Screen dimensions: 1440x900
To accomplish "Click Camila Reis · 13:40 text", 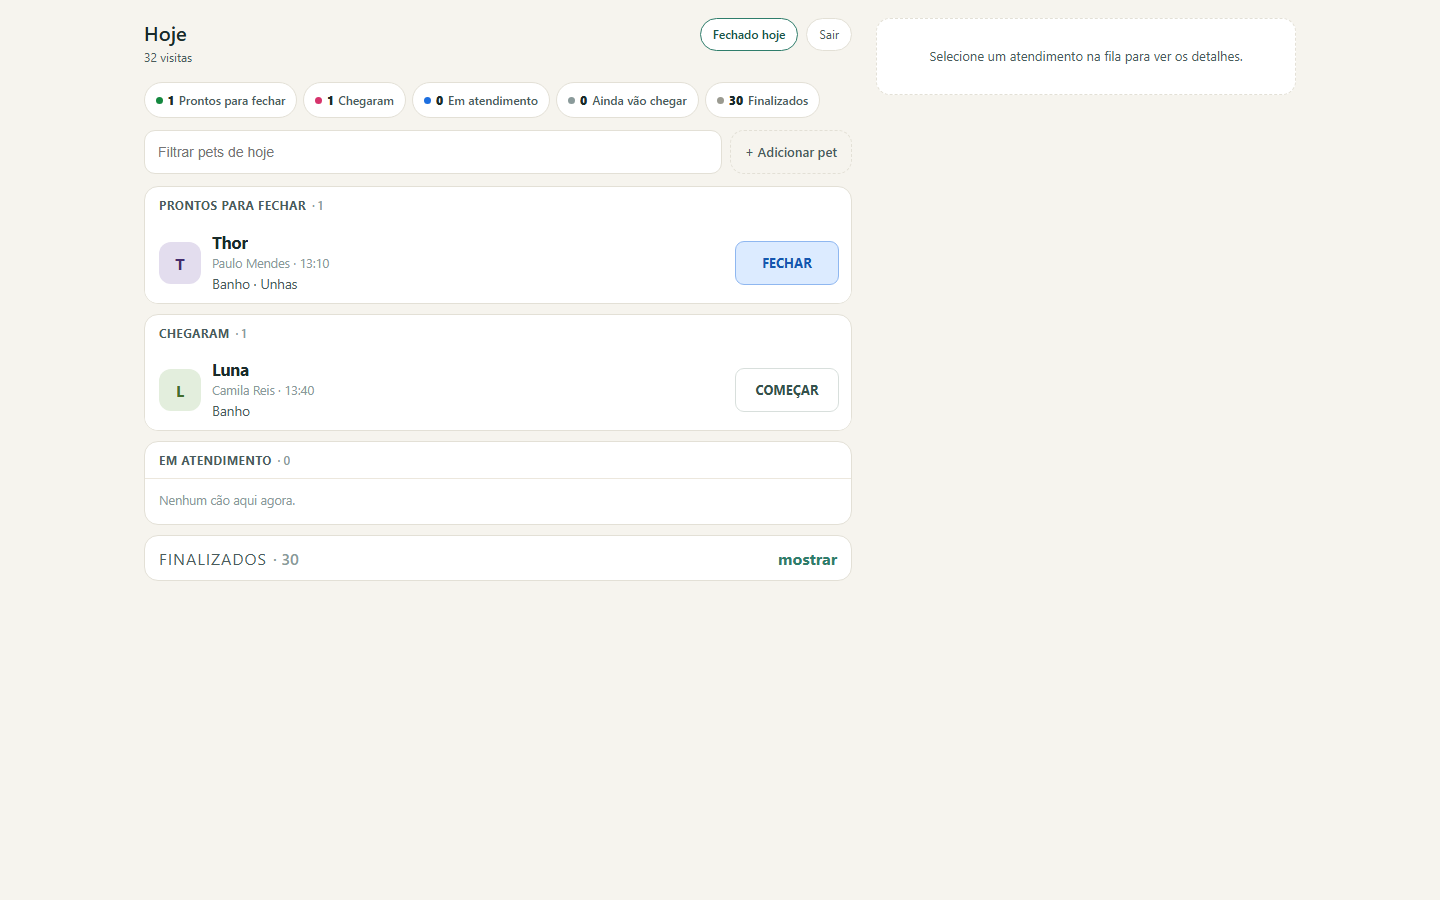I will [263, 391].
